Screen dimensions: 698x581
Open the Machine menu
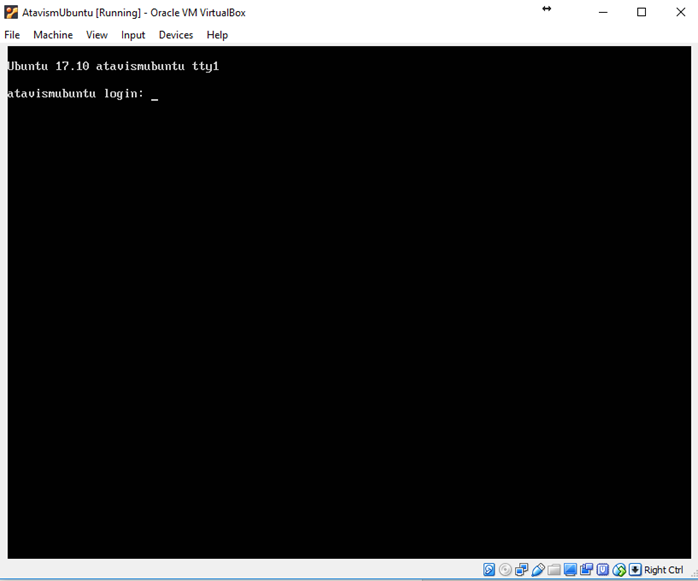coord(53,35)
